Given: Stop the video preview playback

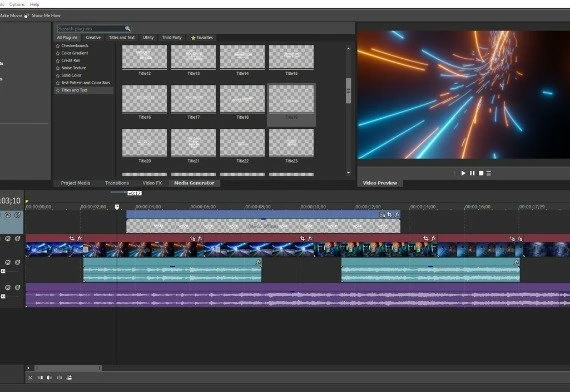Looking at the screenshot, I should pos(481,173).
